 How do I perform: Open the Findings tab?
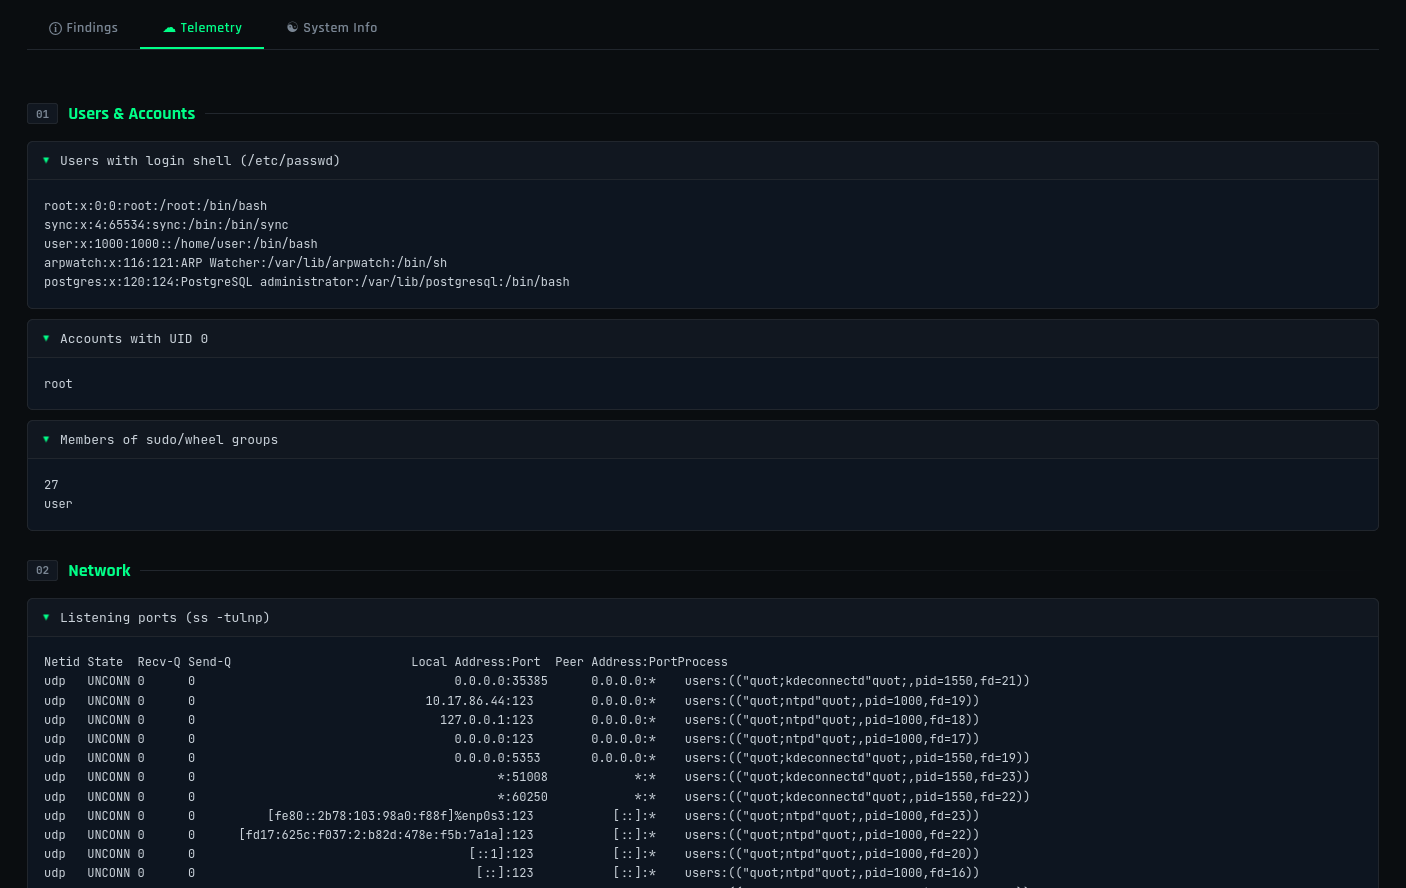point(83,28)
